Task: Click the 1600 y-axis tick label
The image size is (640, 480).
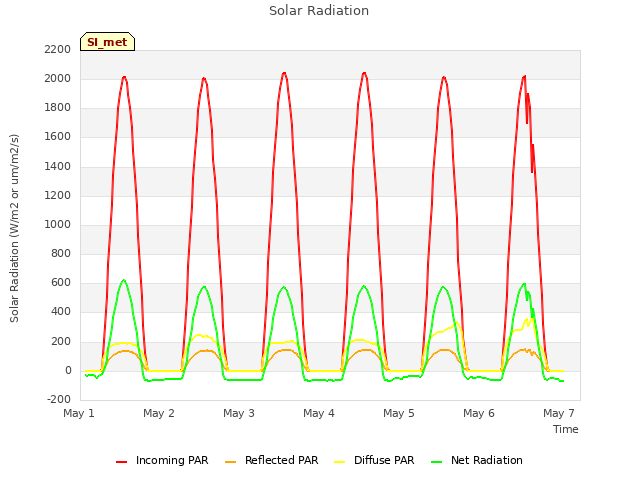Action: pos(58,137)
